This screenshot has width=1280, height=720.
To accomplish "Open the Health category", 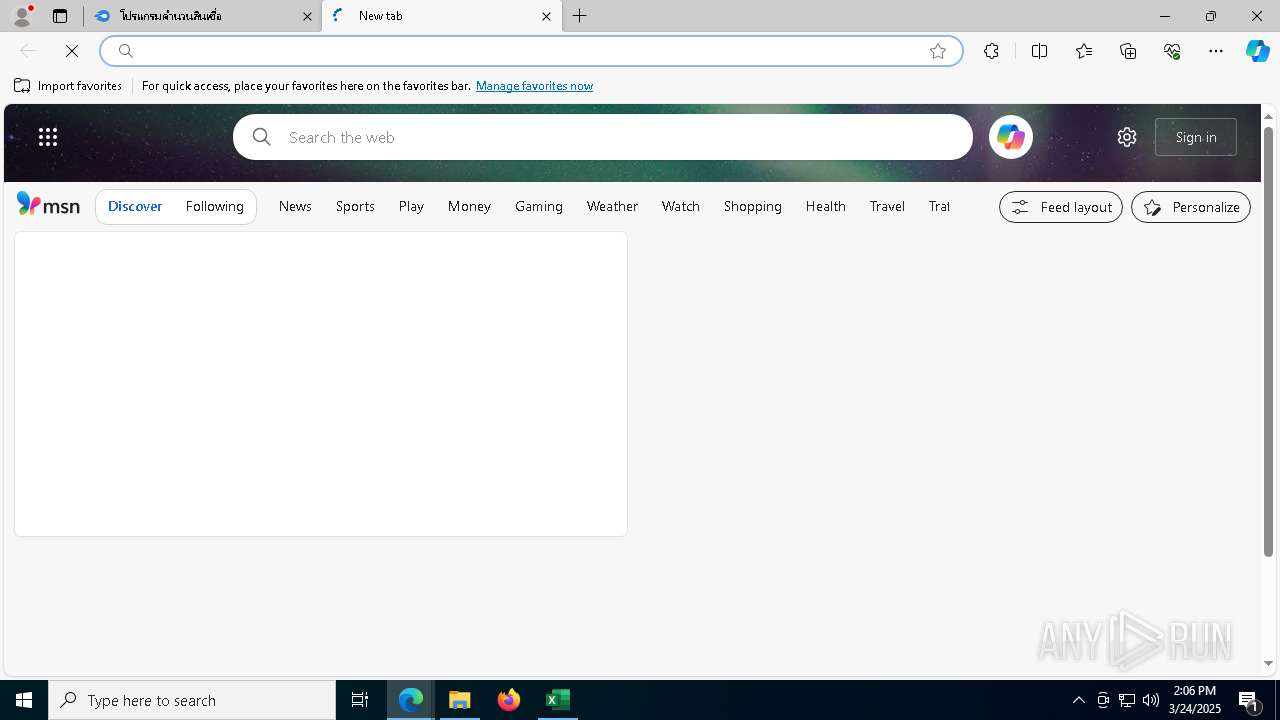I will click(x=826, y=206).
